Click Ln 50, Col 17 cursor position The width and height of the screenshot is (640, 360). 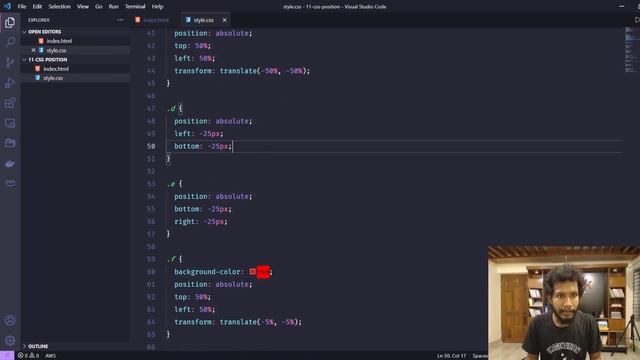(451, 356)
